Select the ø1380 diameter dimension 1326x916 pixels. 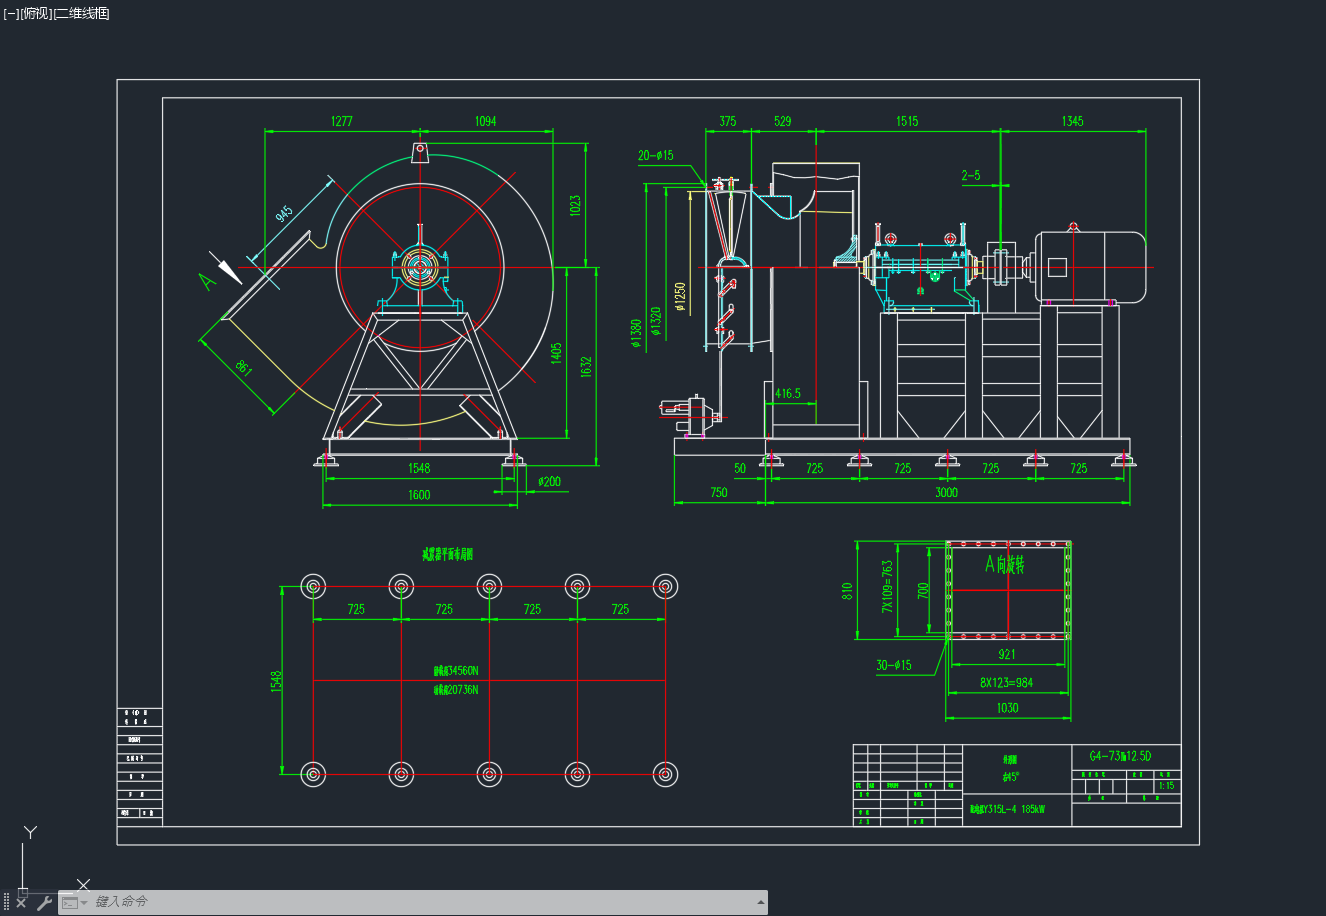pos(636,334)
